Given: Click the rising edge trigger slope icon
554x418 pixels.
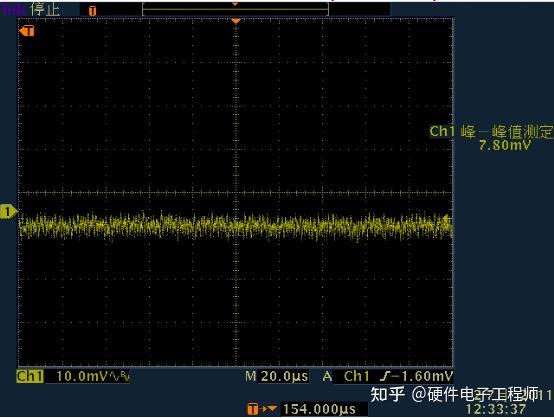Looking at the screenshot, I should click(x=385, y=376).
